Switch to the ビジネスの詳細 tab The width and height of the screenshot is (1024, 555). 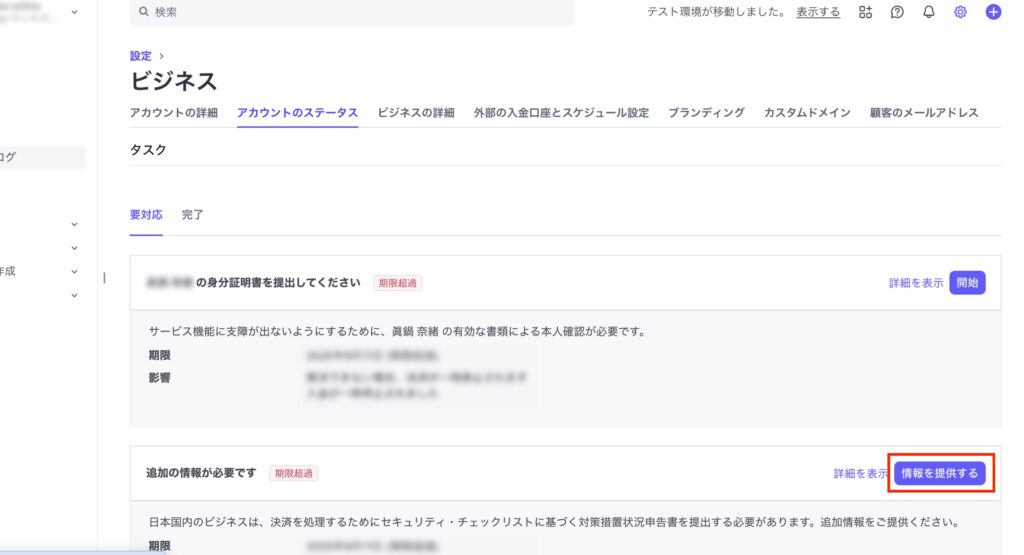(x=415, y=113)
